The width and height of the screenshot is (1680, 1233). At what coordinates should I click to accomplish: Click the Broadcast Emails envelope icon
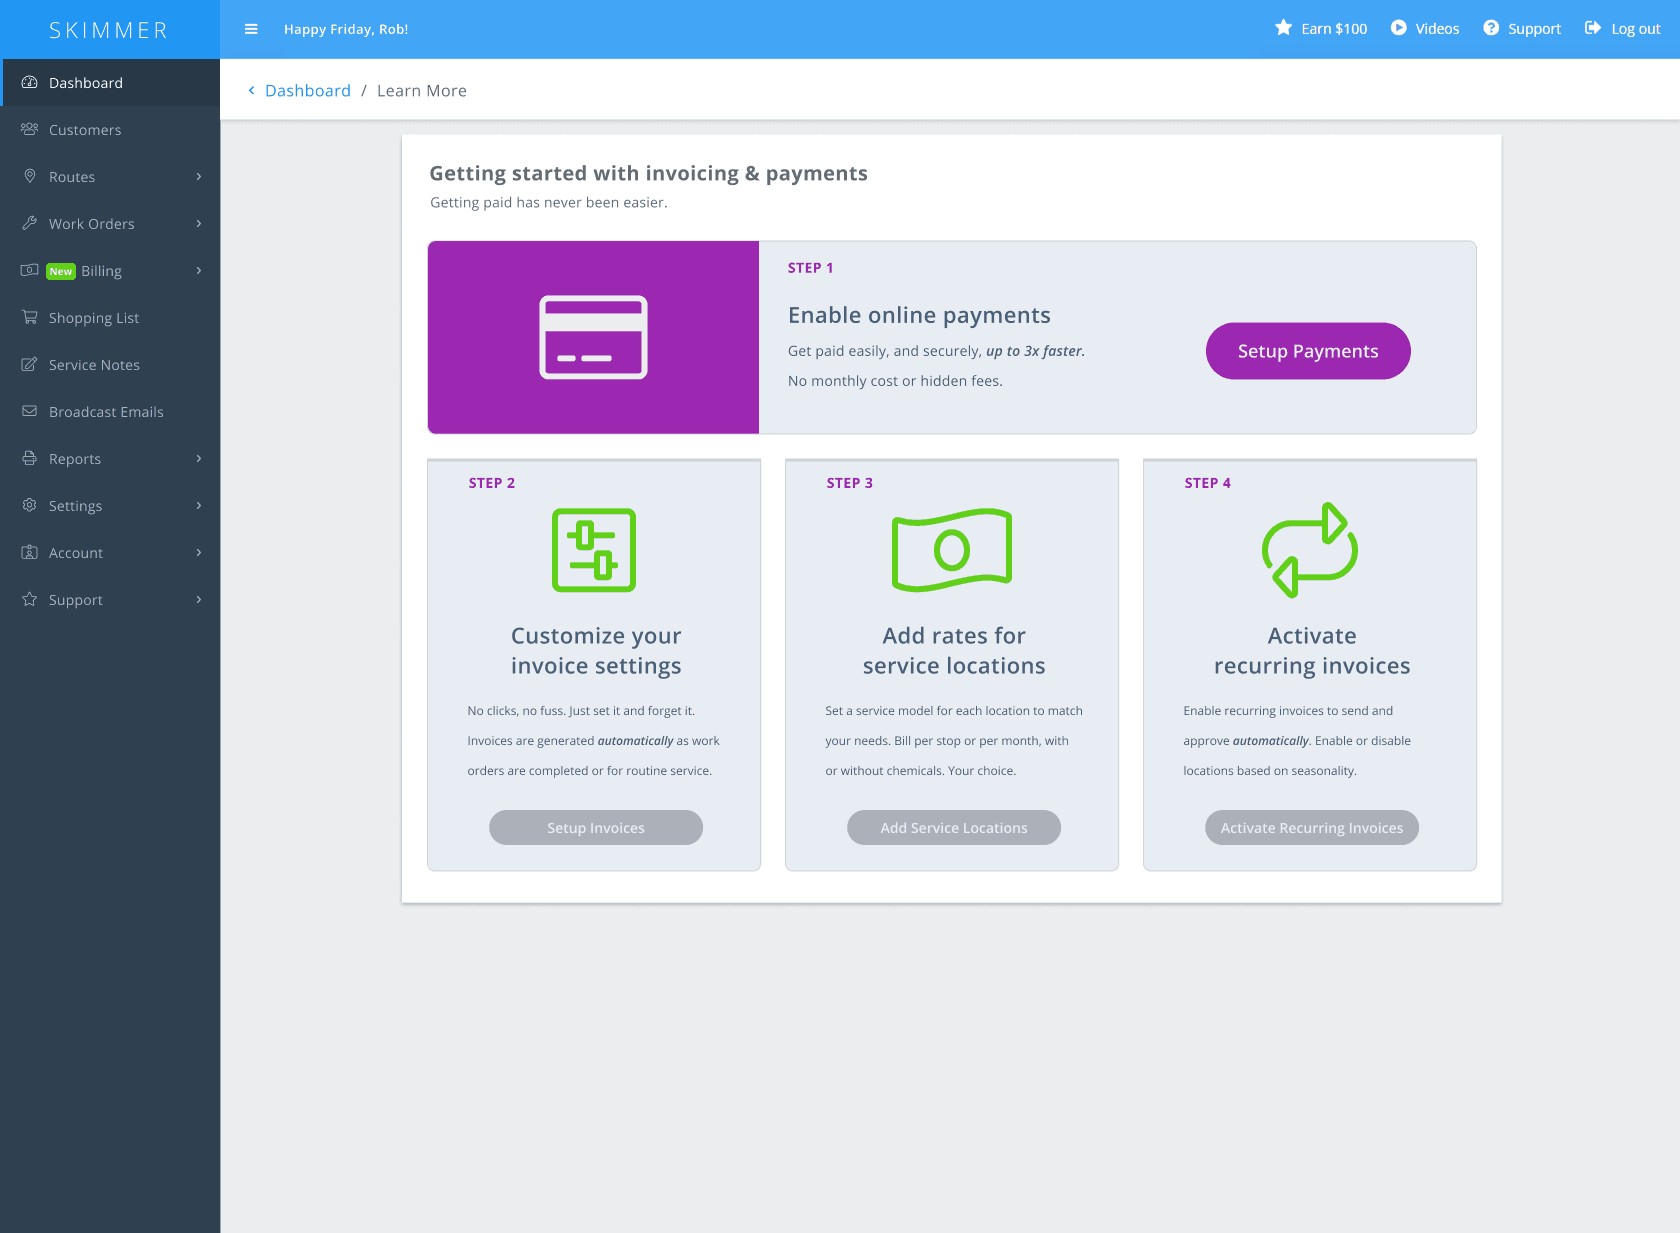30,411
